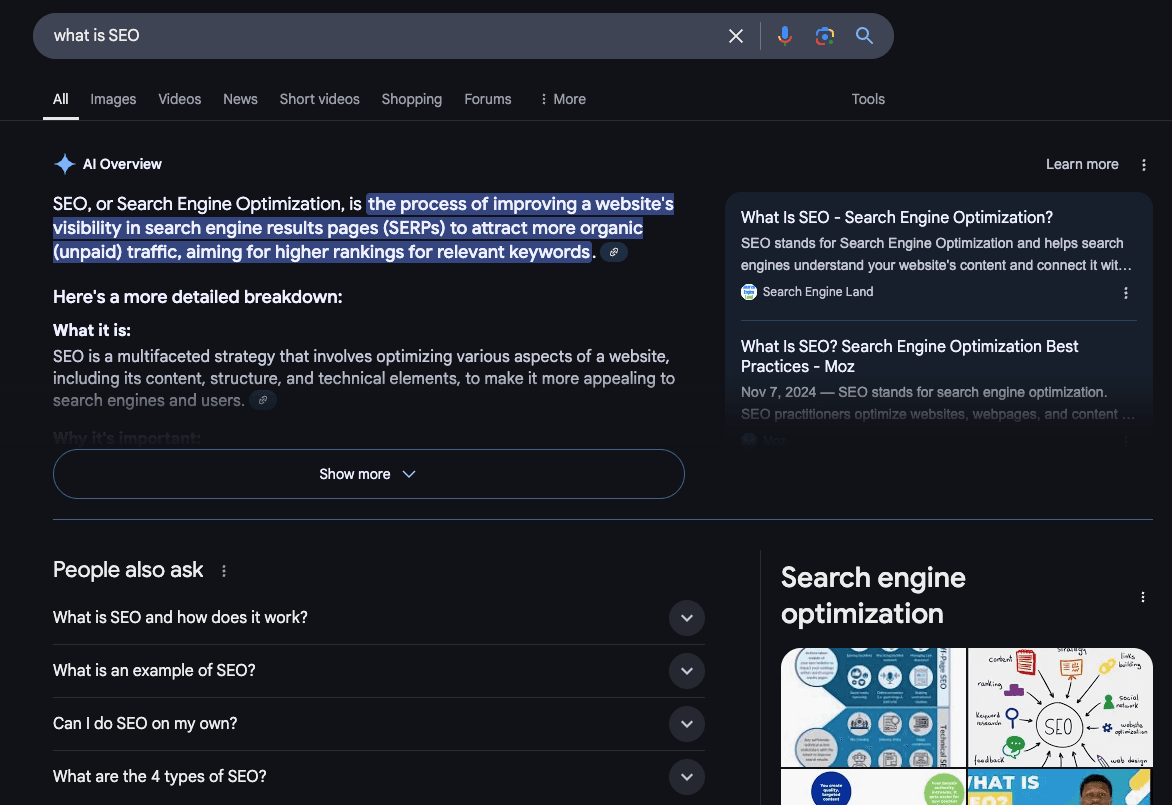Open the Tools menu

(867, 99)
